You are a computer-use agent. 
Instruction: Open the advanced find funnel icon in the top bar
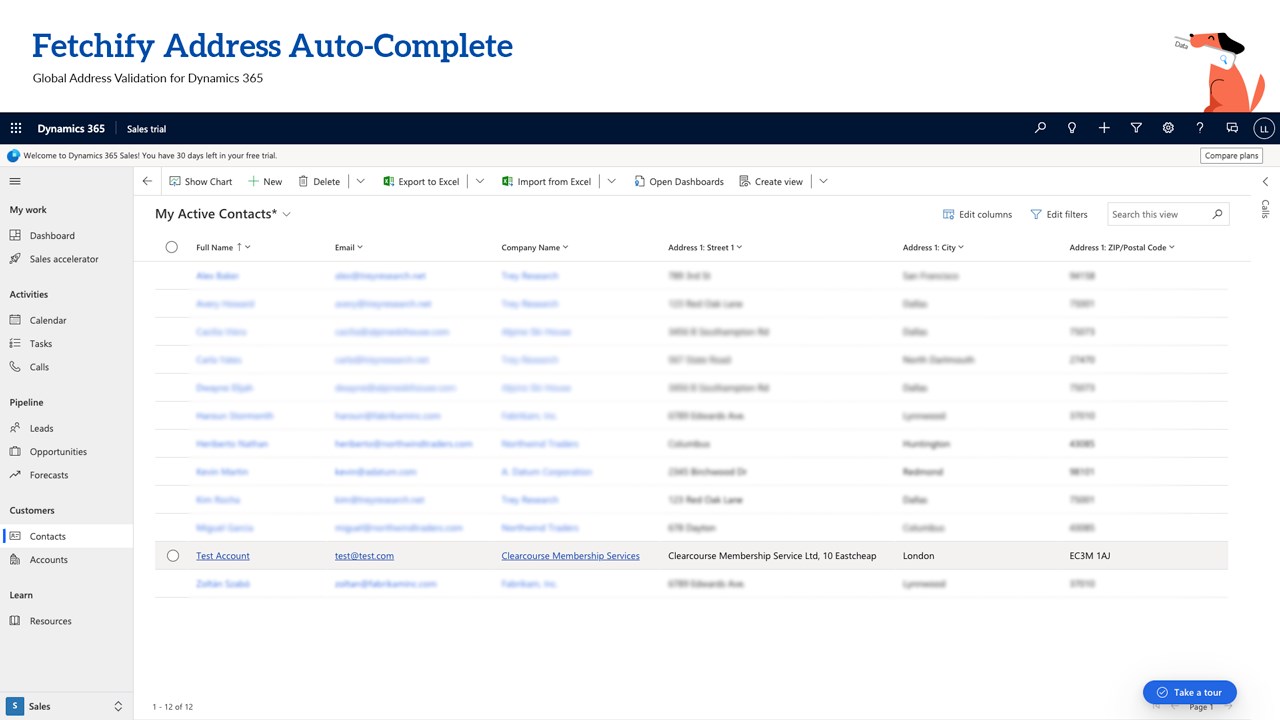click(1136, 128)
